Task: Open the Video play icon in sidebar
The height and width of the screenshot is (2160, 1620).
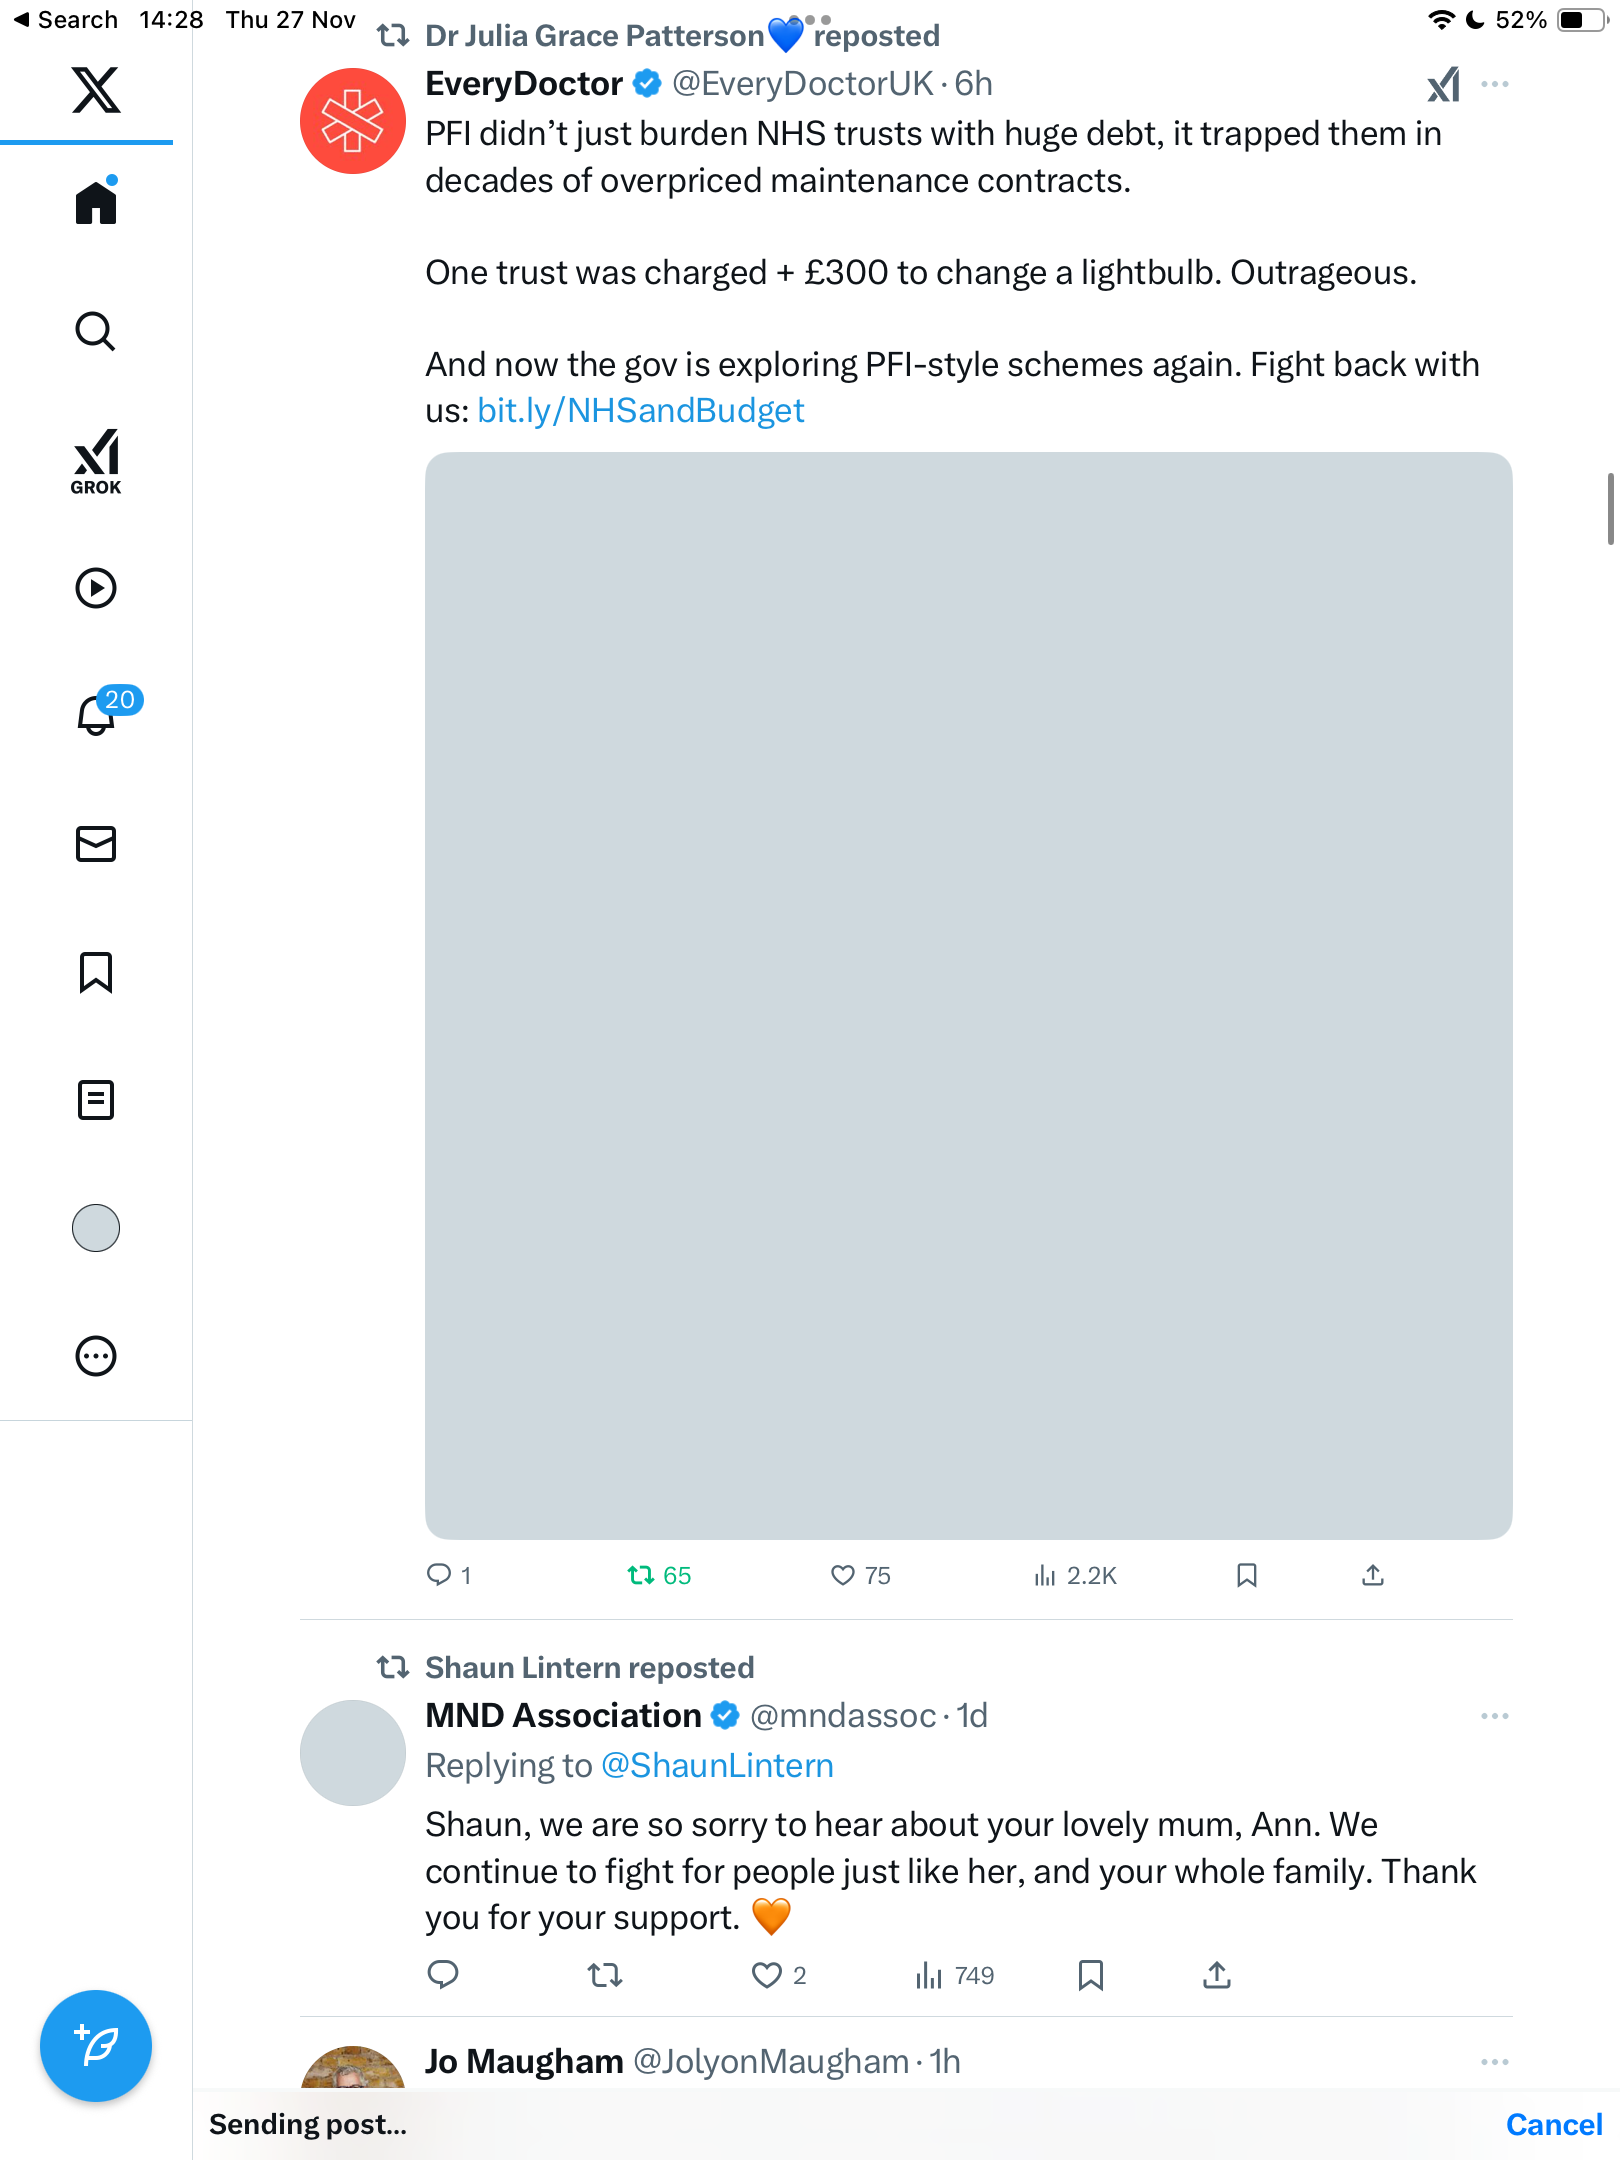Action: (96, 588)
